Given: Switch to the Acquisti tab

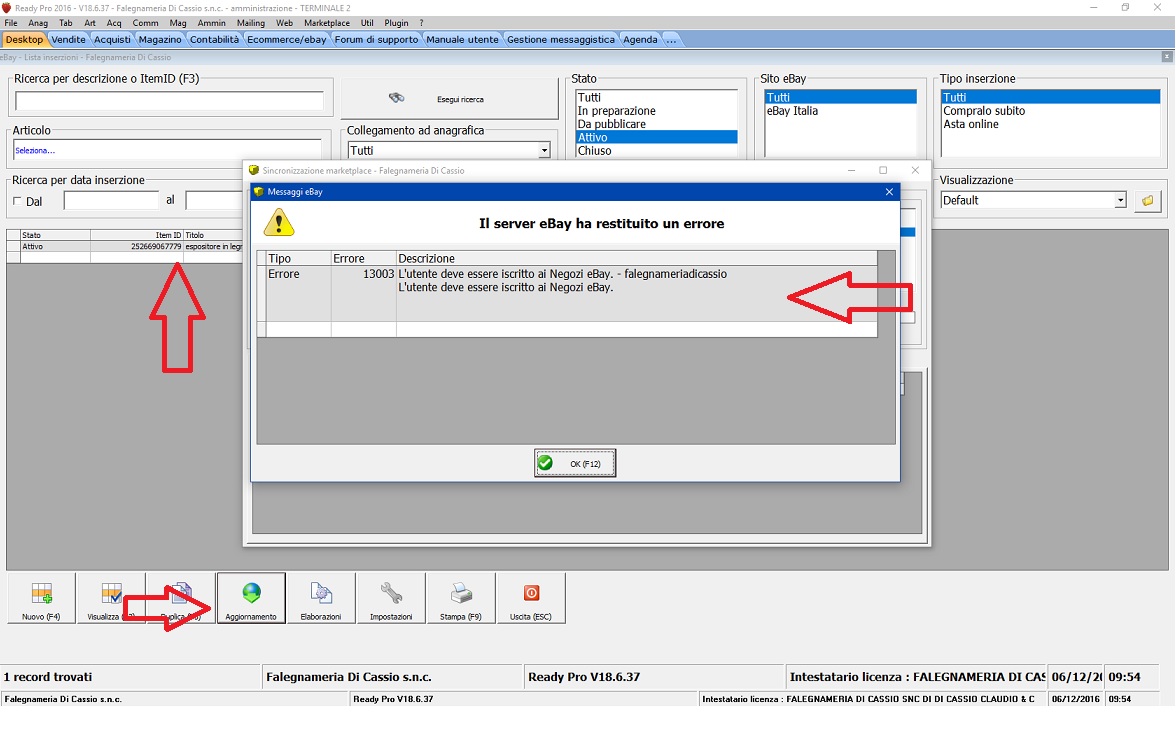Looking at the screenshot, I should [x=112, y=40].
